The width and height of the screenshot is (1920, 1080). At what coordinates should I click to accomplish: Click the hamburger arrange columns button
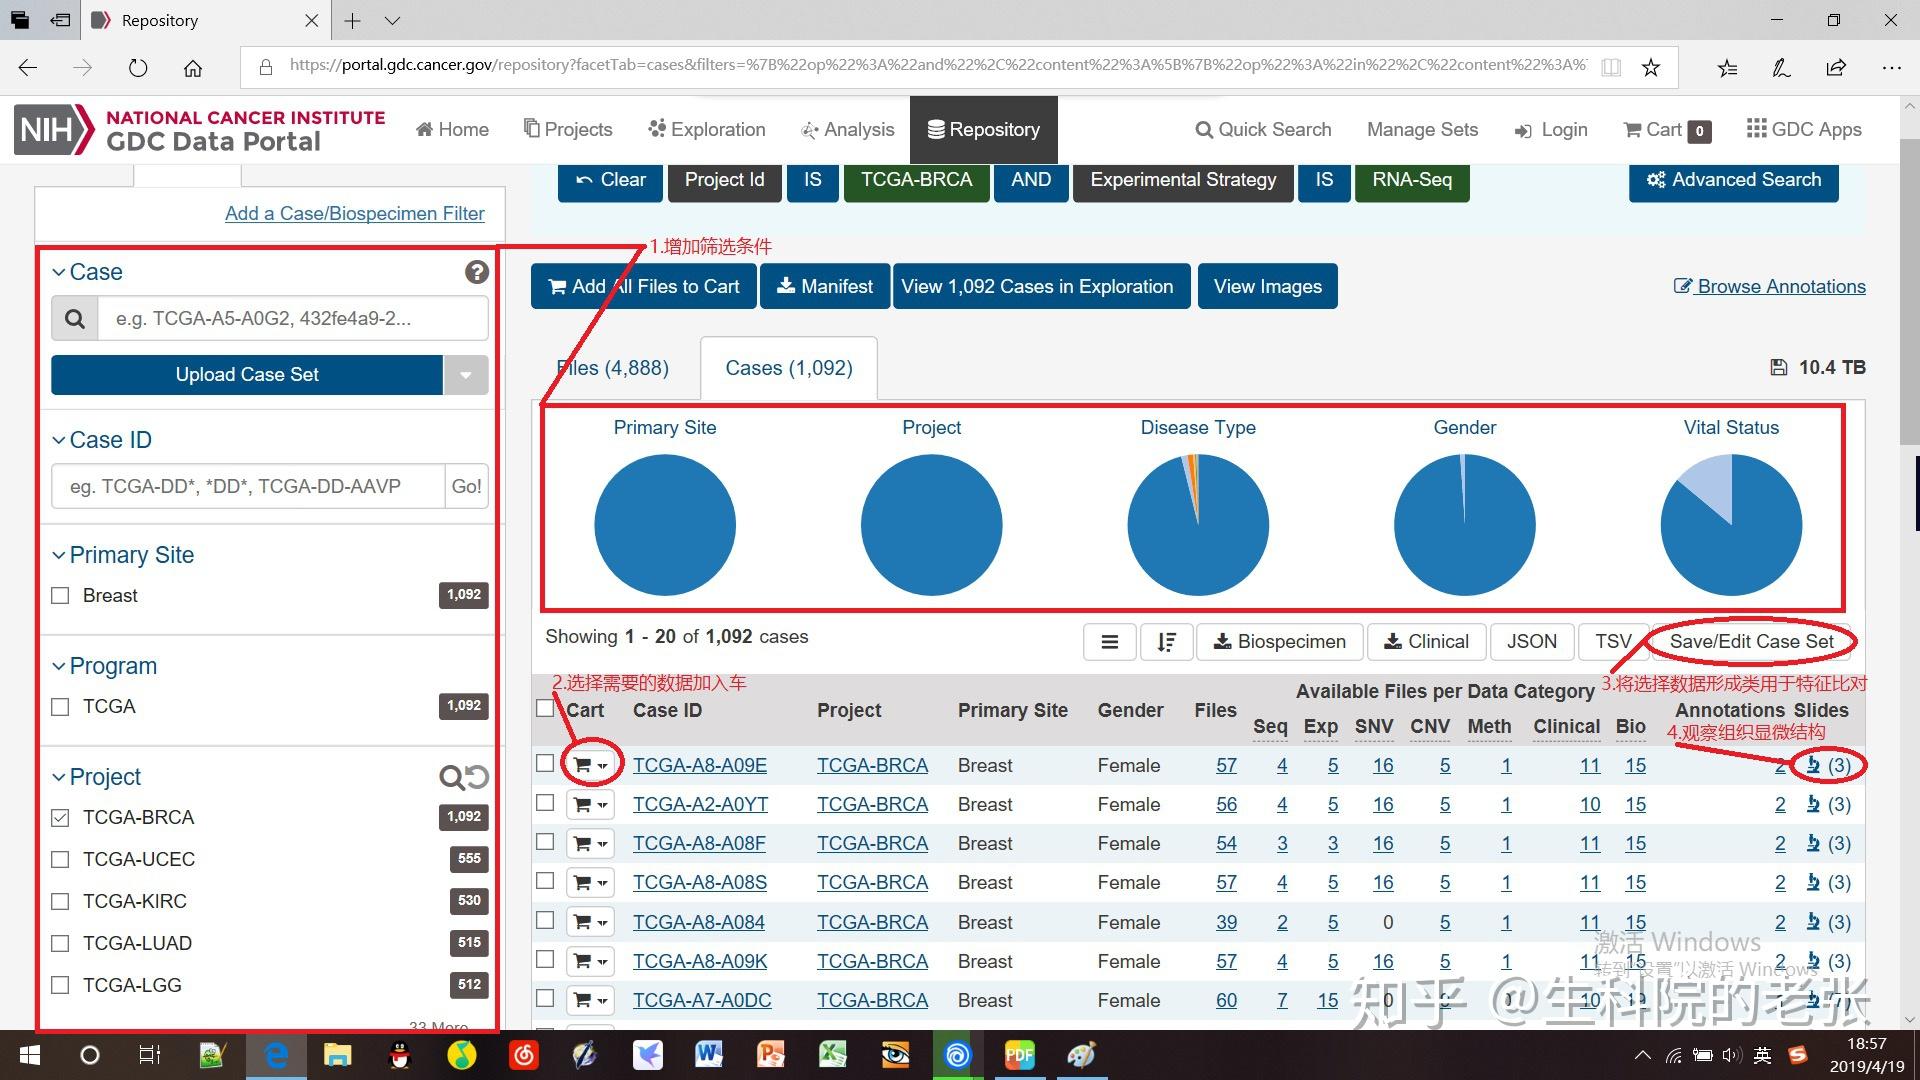click(x=1109, y=642)
